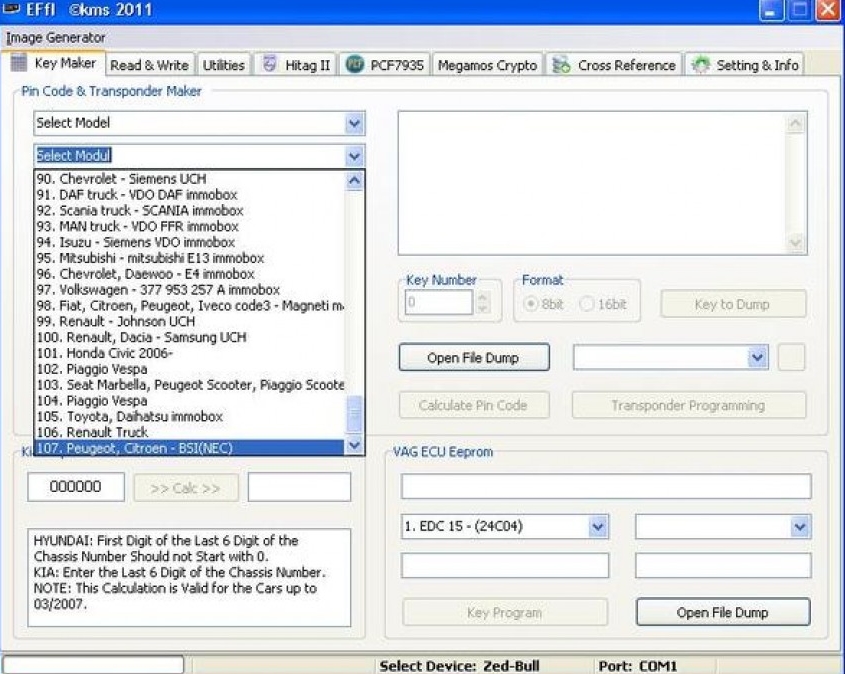Select '99. Renault - Johnson UCH'
The height and width of the screenshot is (674, 845).
click(189, 322)
